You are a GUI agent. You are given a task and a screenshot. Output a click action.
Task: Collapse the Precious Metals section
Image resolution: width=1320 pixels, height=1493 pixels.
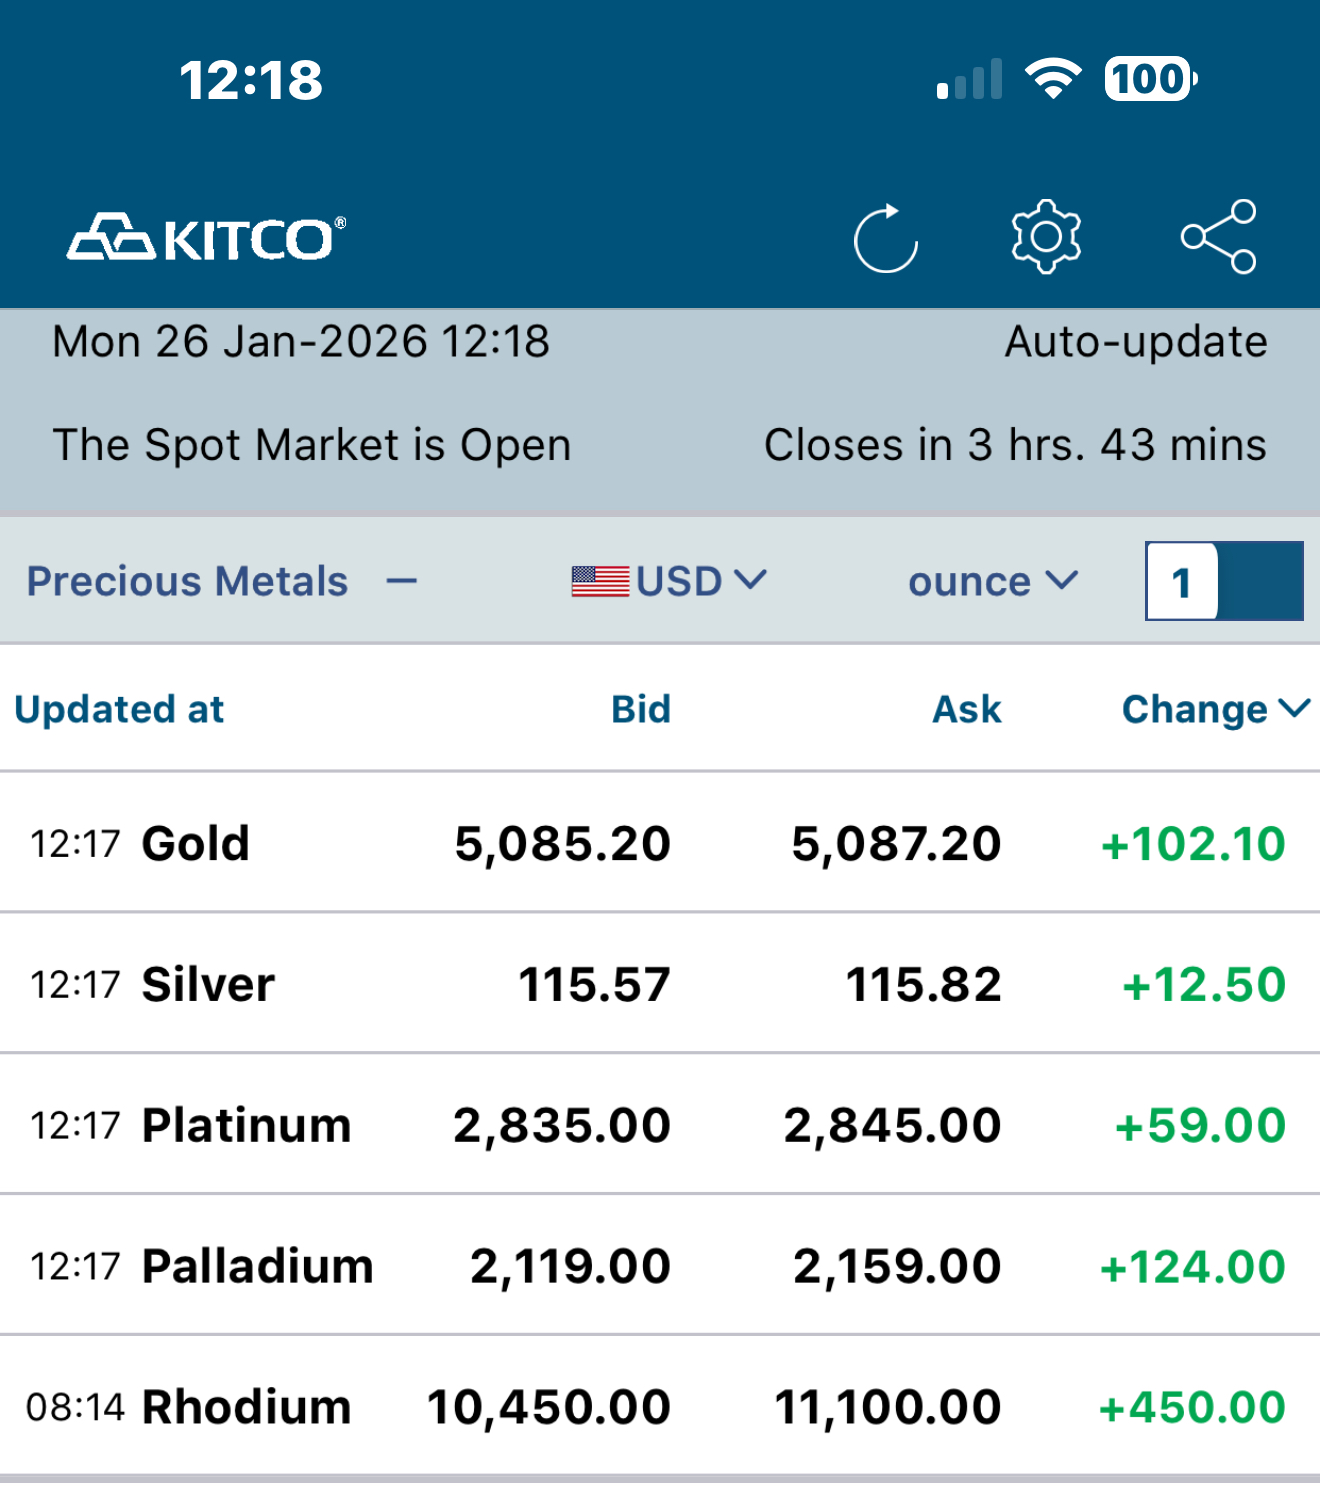[402, 581]
